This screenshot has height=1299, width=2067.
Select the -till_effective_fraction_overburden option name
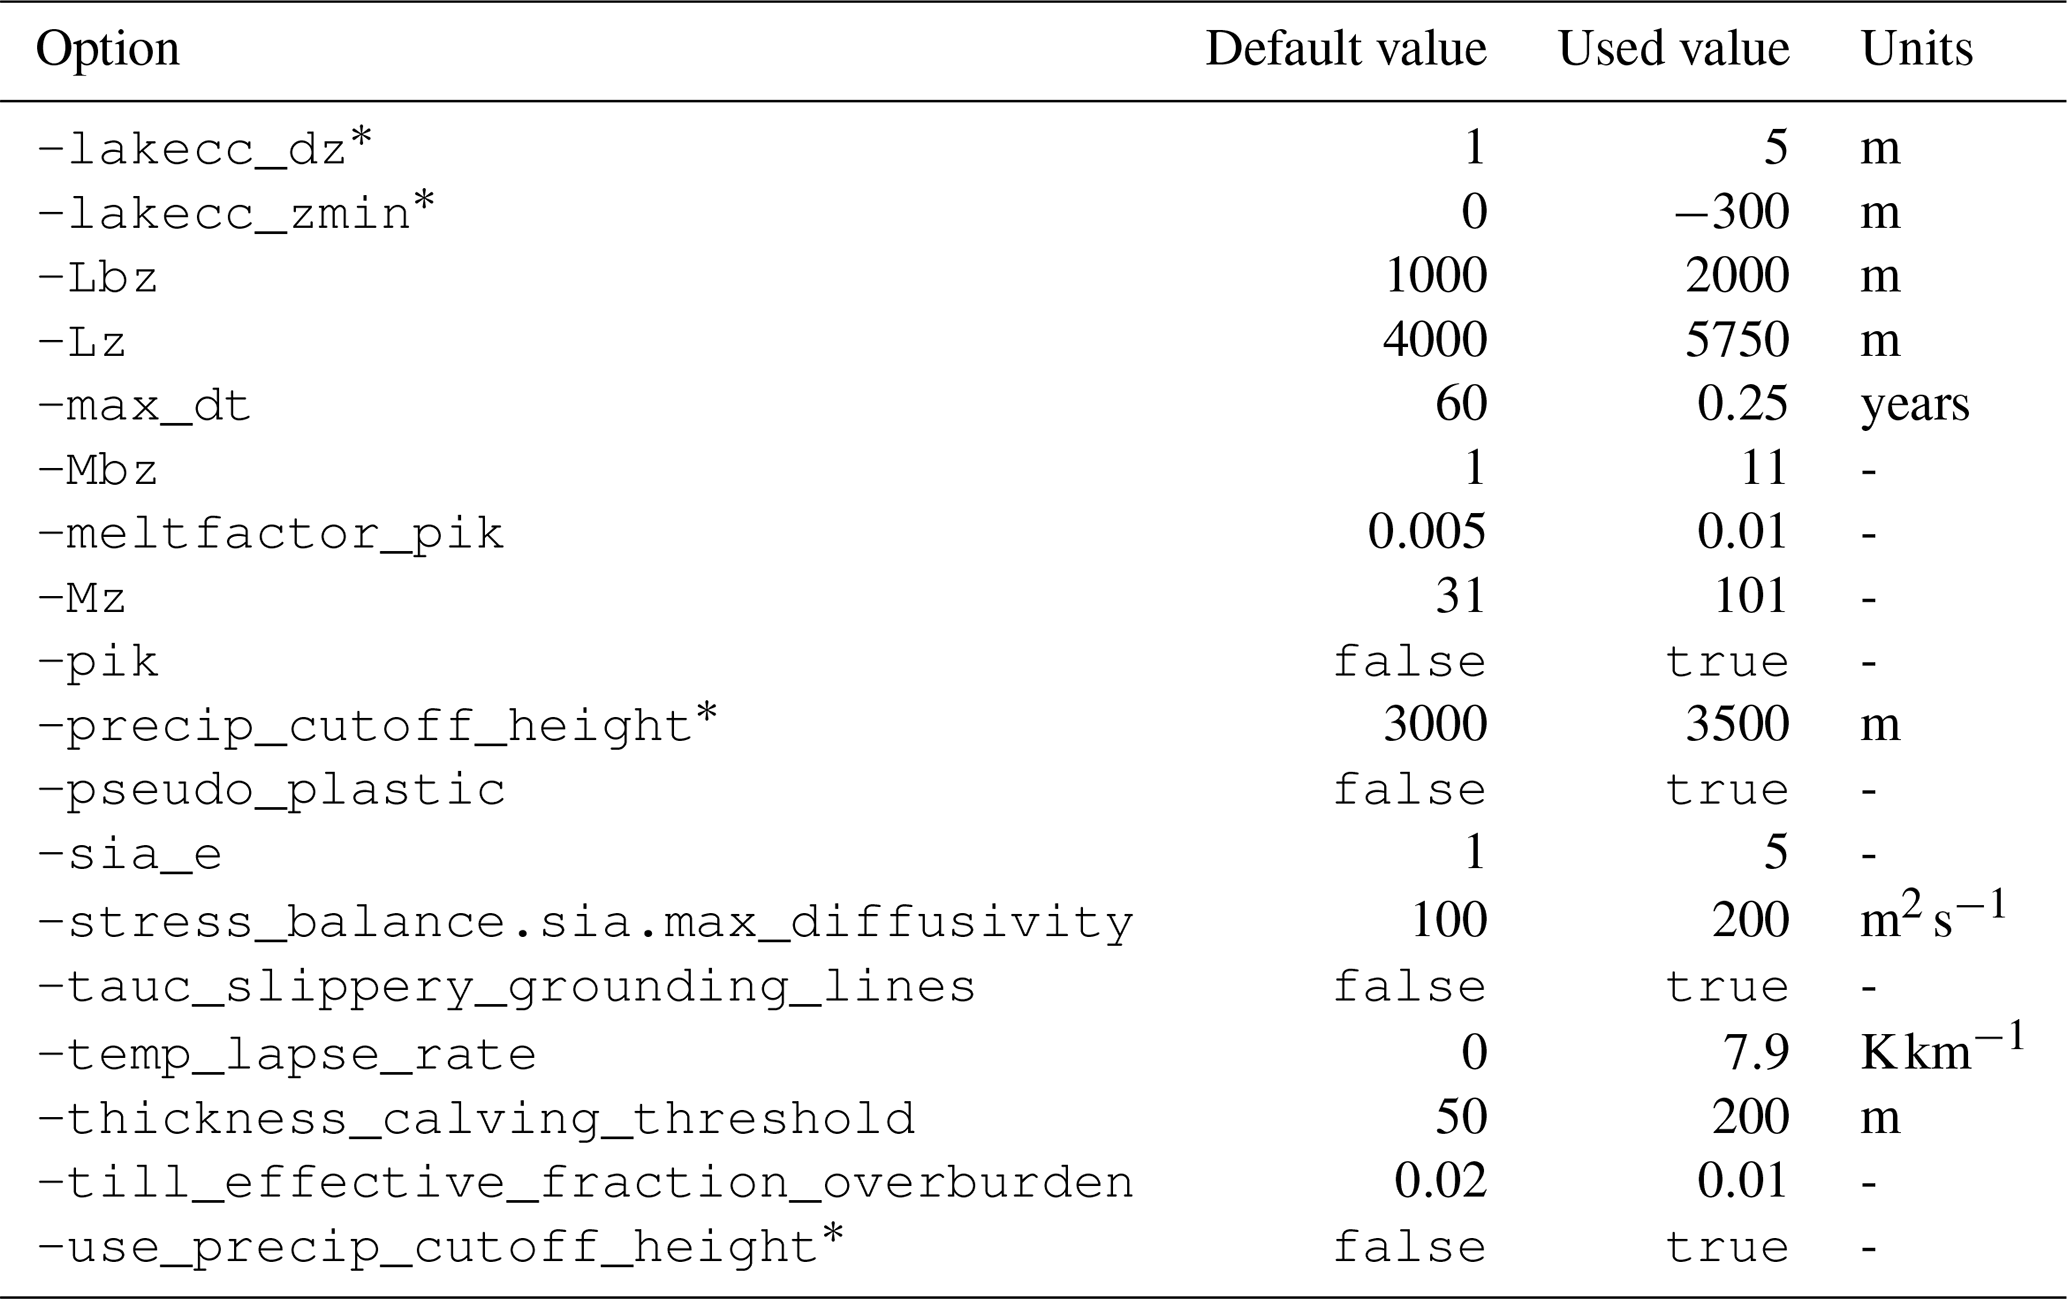(x=585, y=1183)
